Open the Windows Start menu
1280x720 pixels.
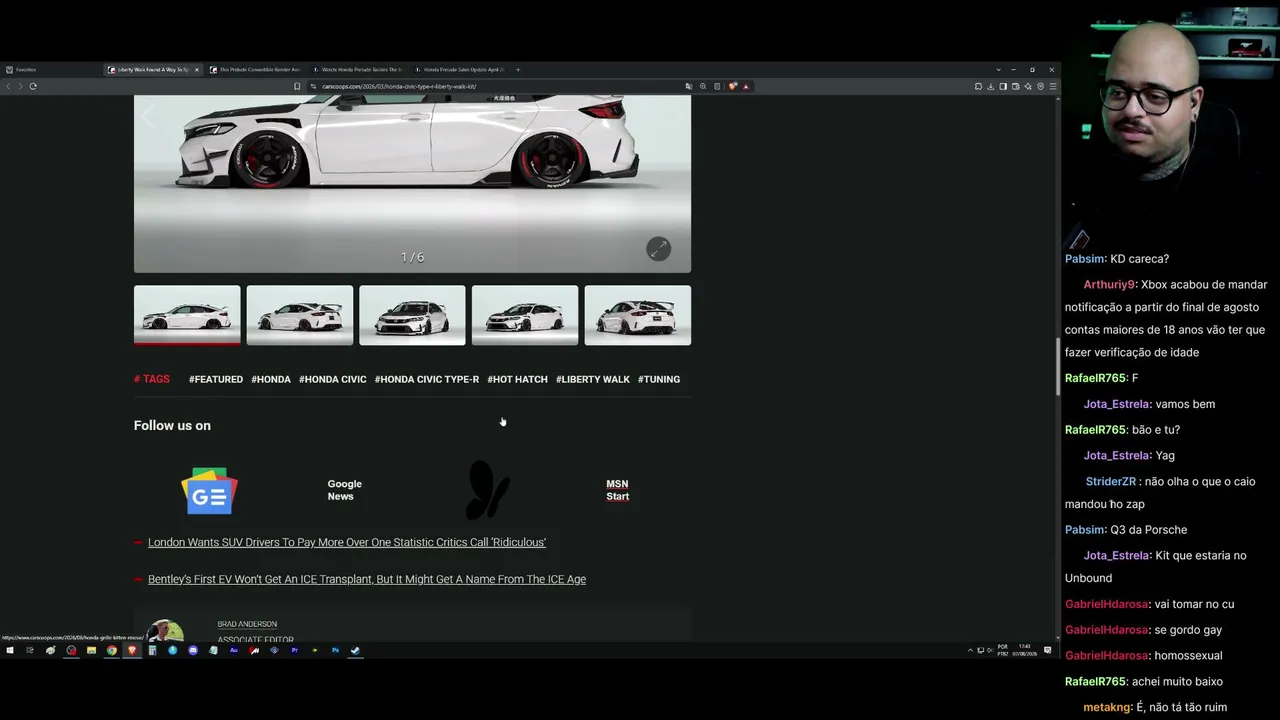tap(10, 650)
